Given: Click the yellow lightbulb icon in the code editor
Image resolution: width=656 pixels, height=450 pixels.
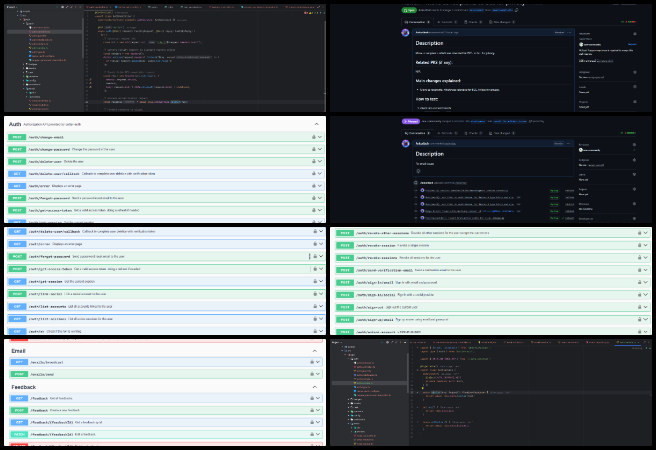Looking at the screenshot, I should [423, 389].
